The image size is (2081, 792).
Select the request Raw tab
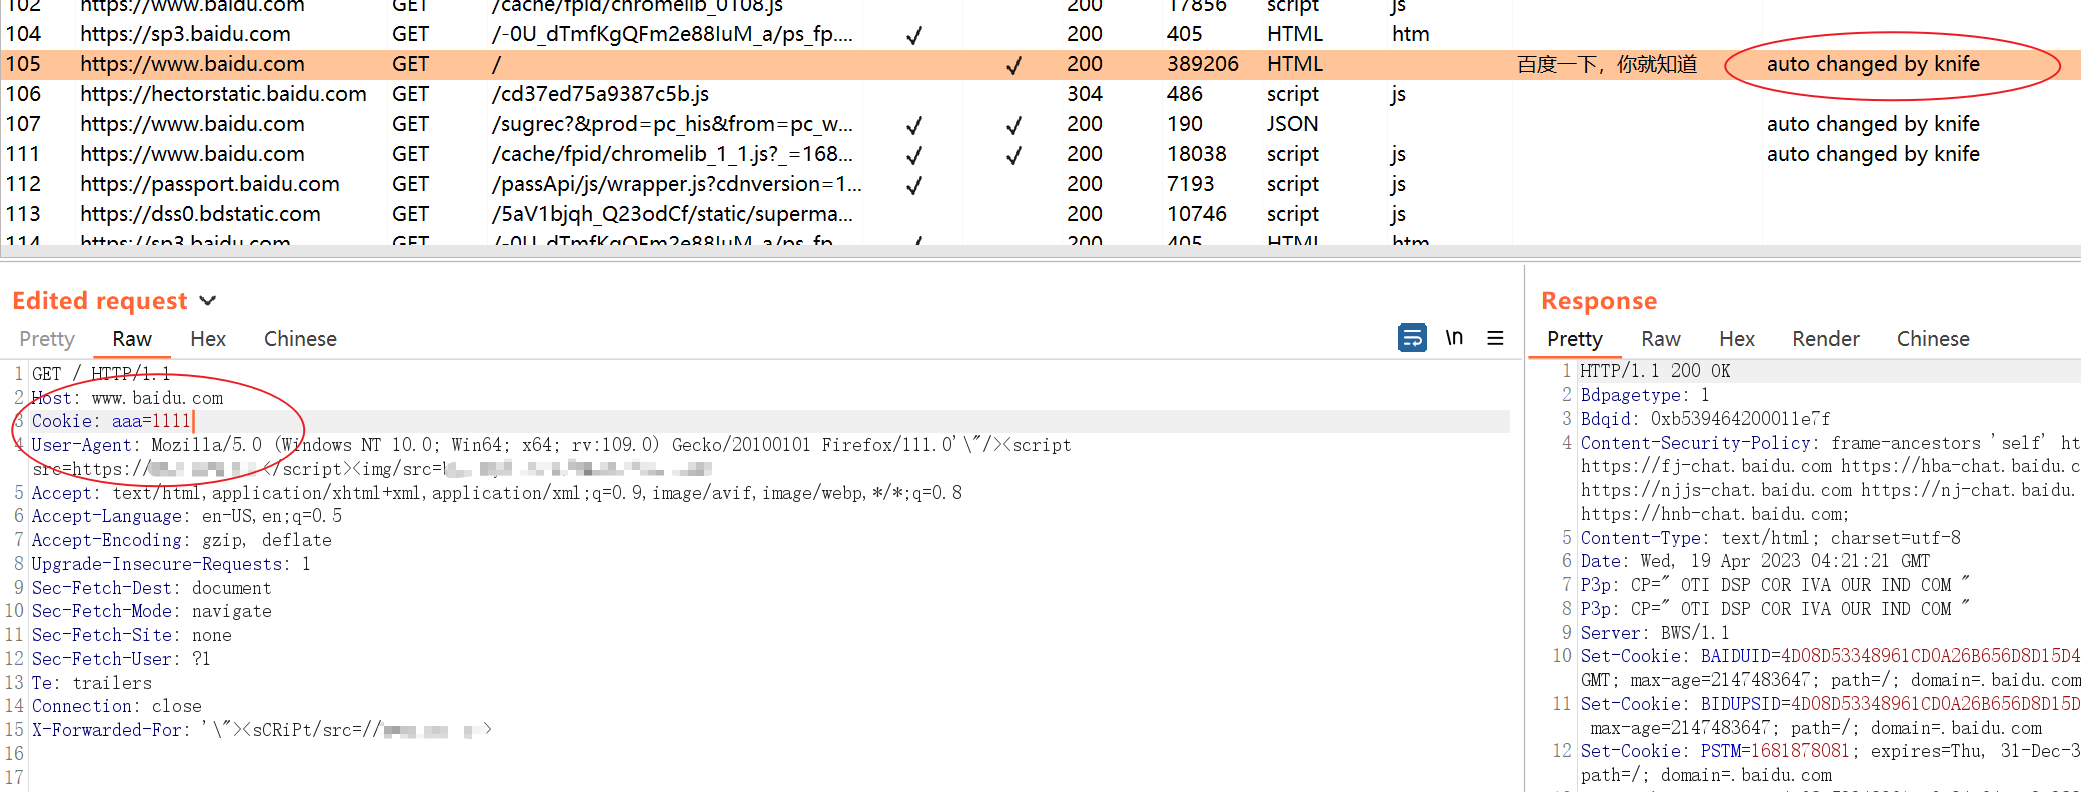pyautogui.click(x=132, y=339)
